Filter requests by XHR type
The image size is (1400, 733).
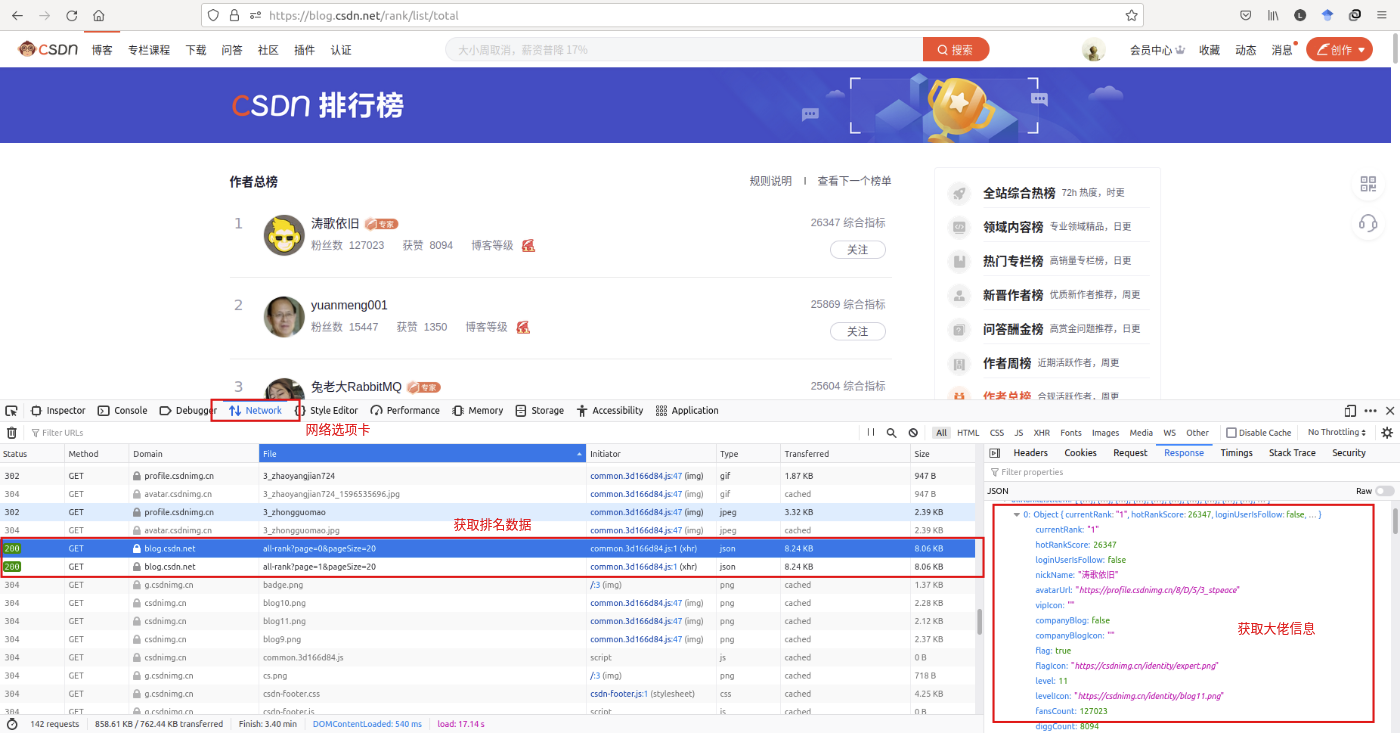[x=1042, y=433]
